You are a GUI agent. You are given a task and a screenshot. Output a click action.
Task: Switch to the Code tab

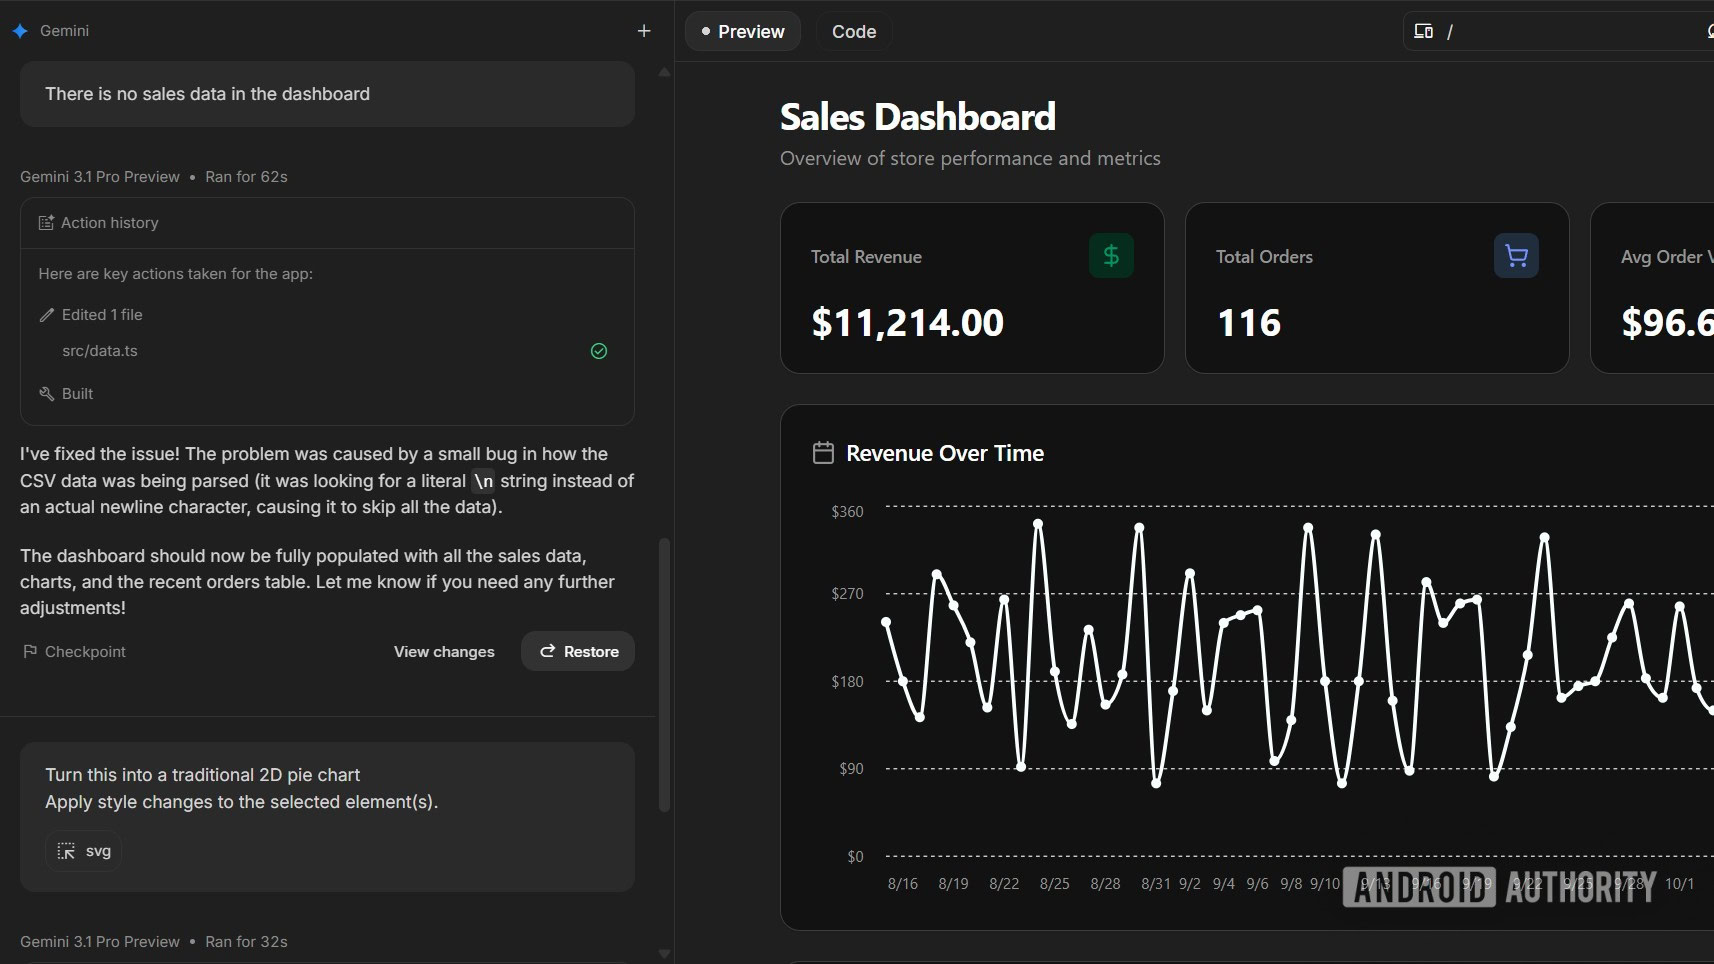pos(854,32)
